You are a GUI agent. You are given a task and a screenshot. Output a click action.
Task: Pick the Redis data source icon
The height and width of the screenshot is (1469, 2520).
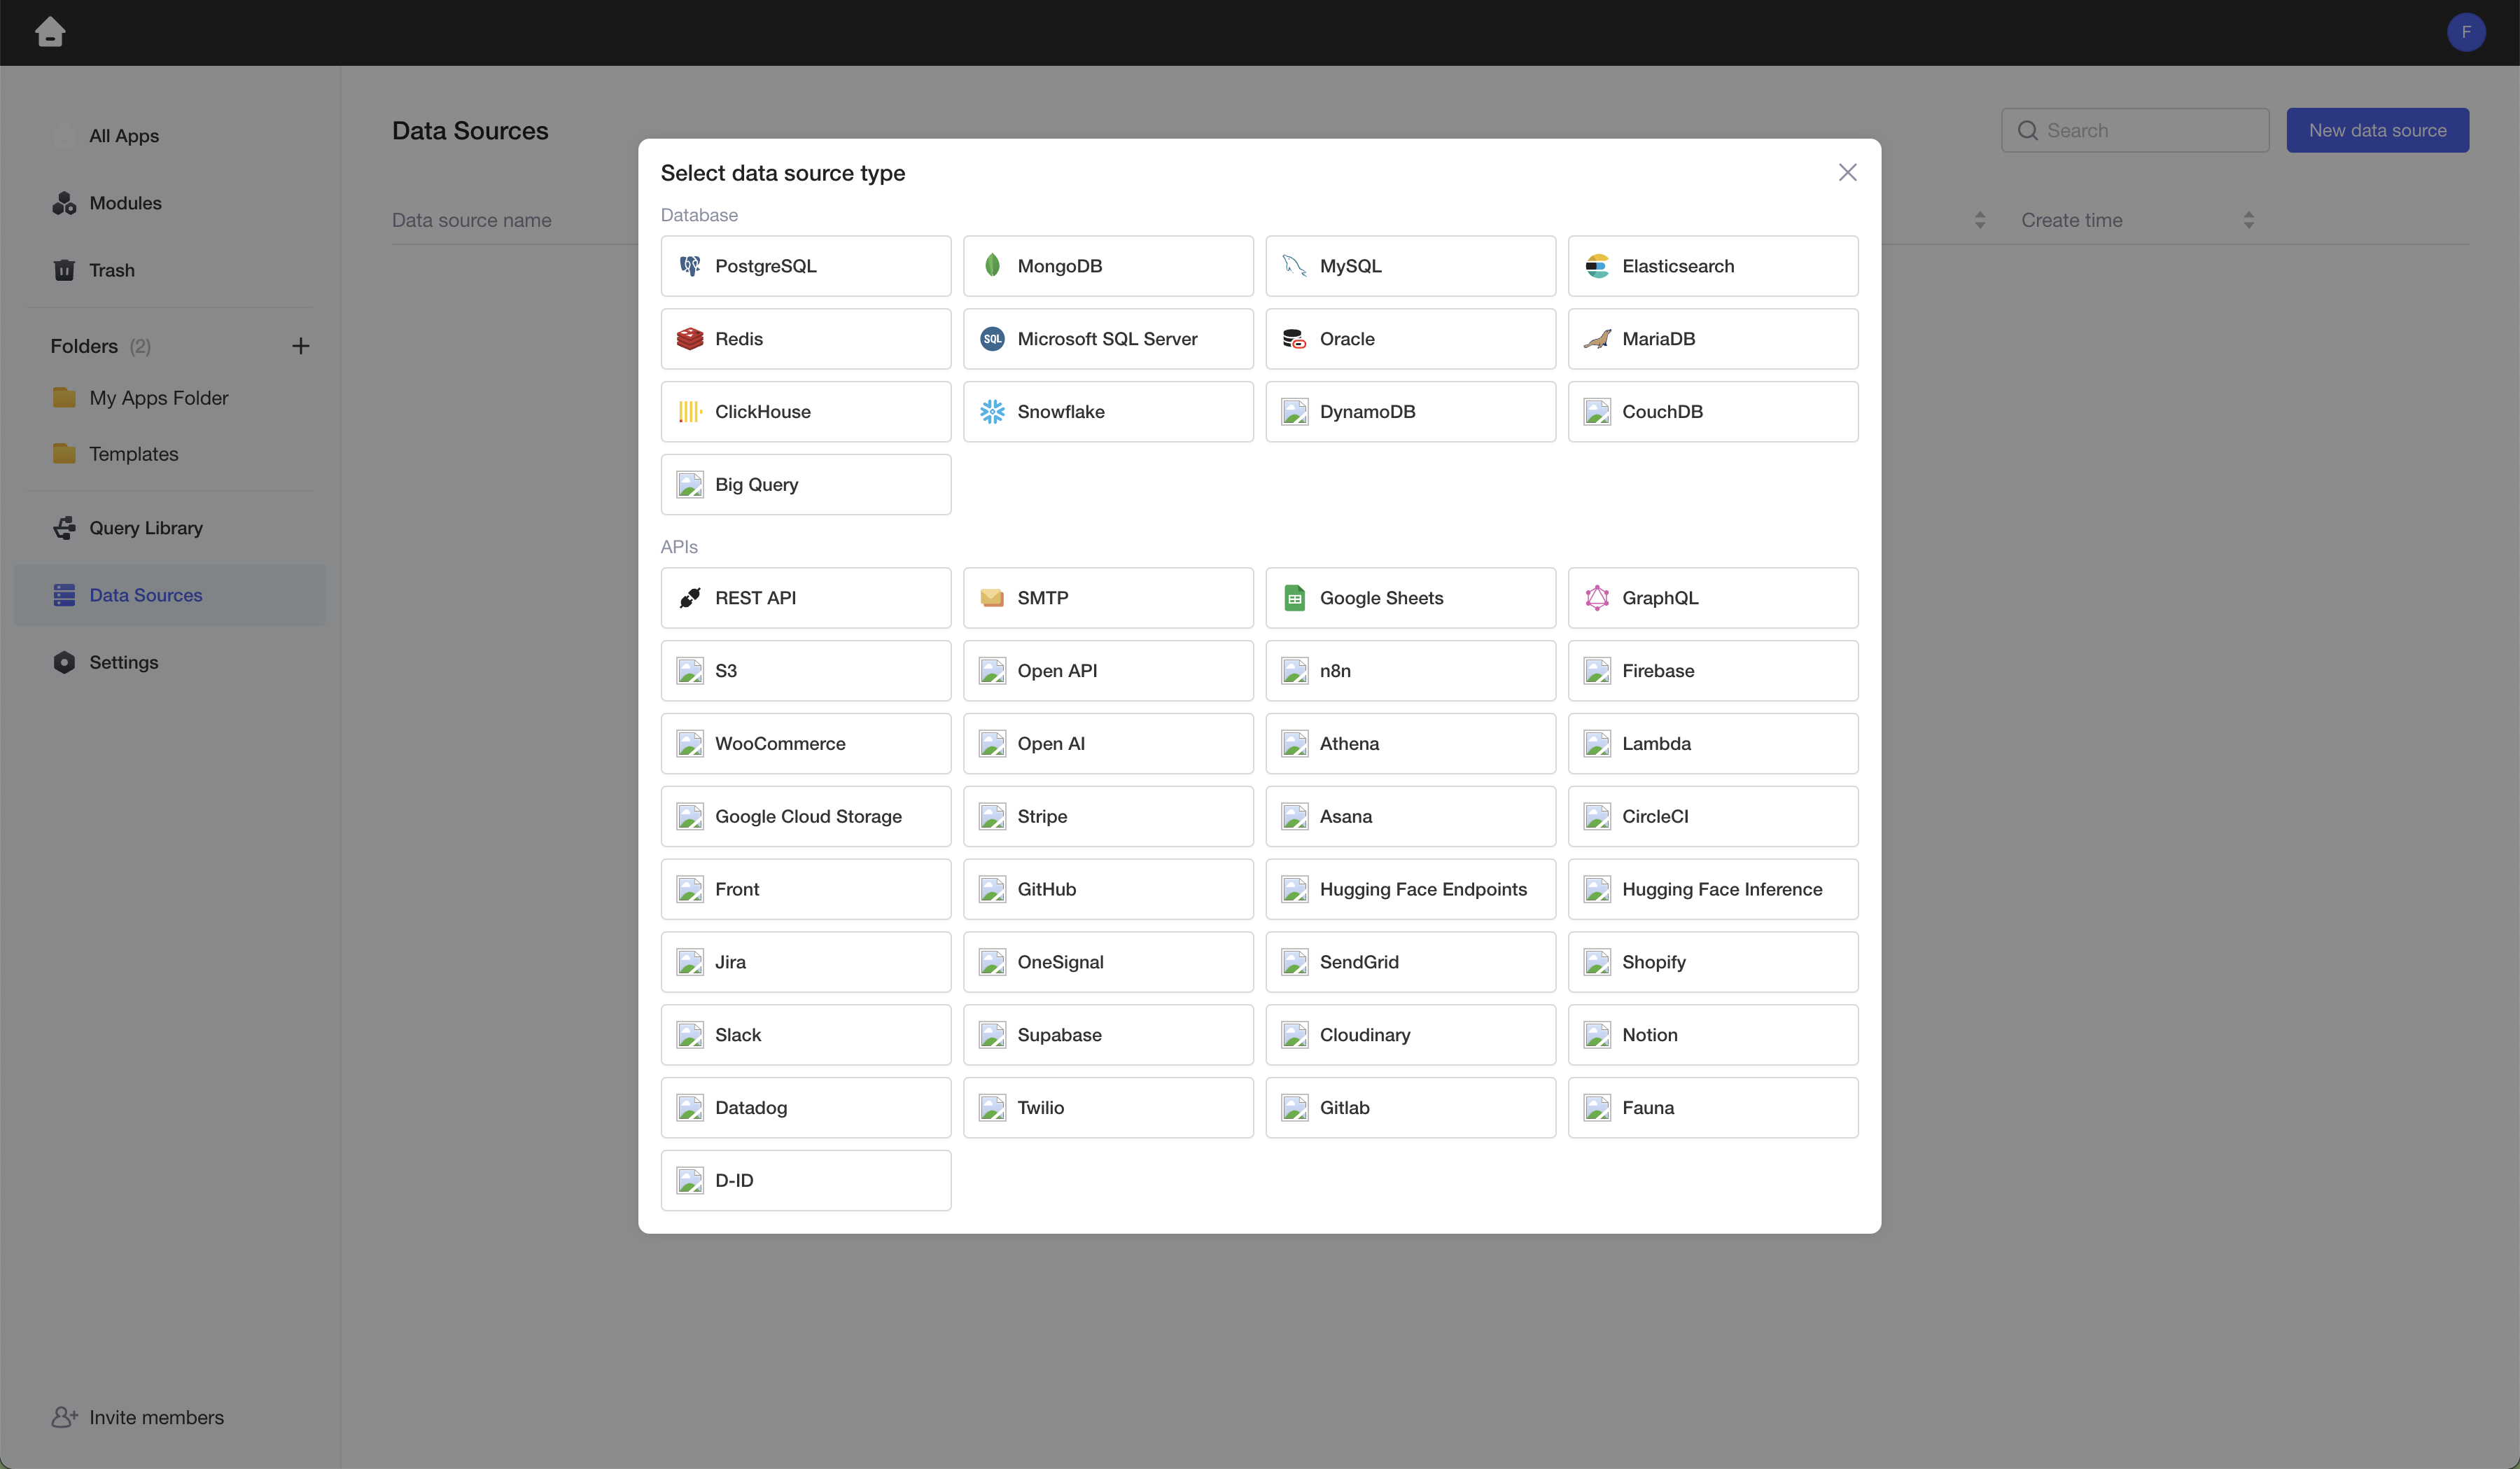point(690,339)
